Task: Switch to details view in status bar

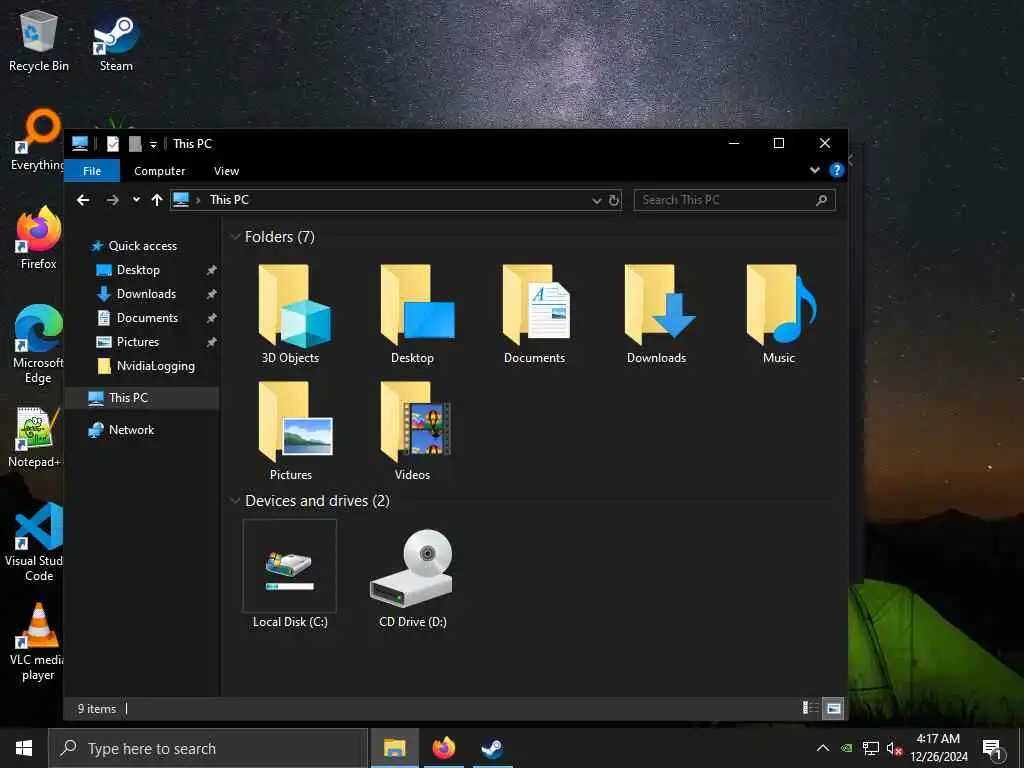Action: pyautogui.click(x=810, y=708)
